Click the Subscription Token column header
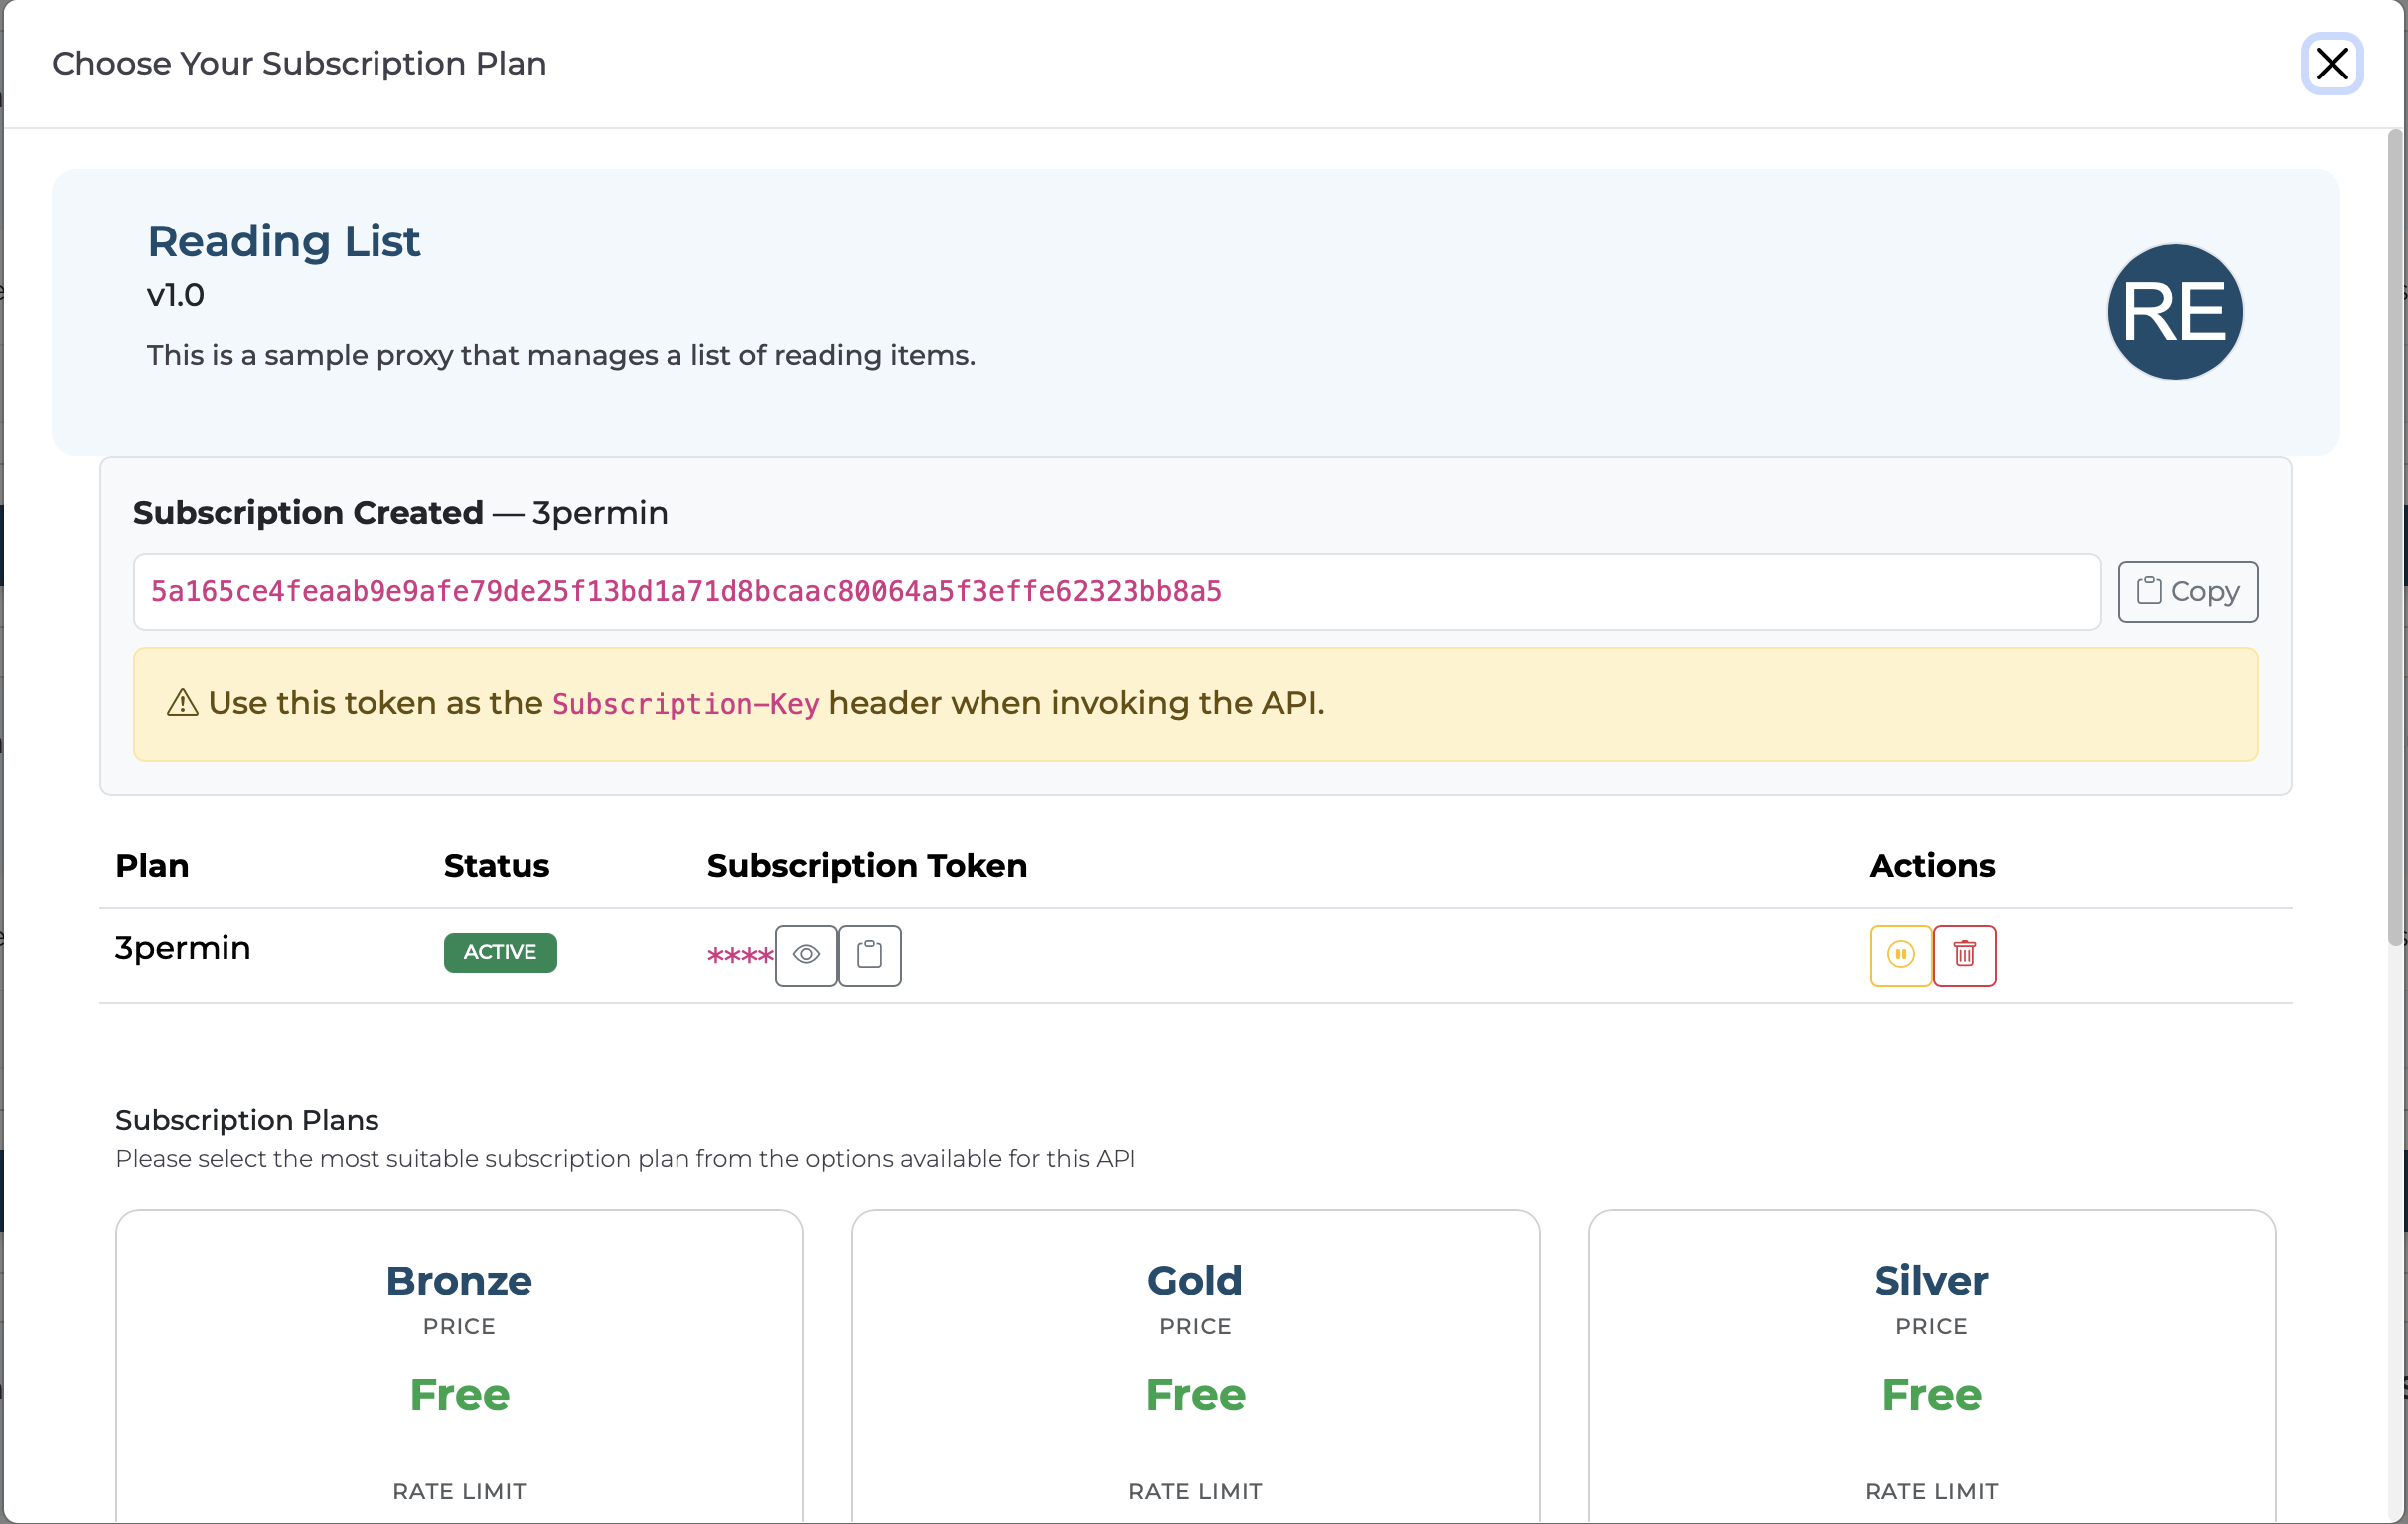The height and width of the screenshot is (1524, 2408). click(x=866, y=866)
